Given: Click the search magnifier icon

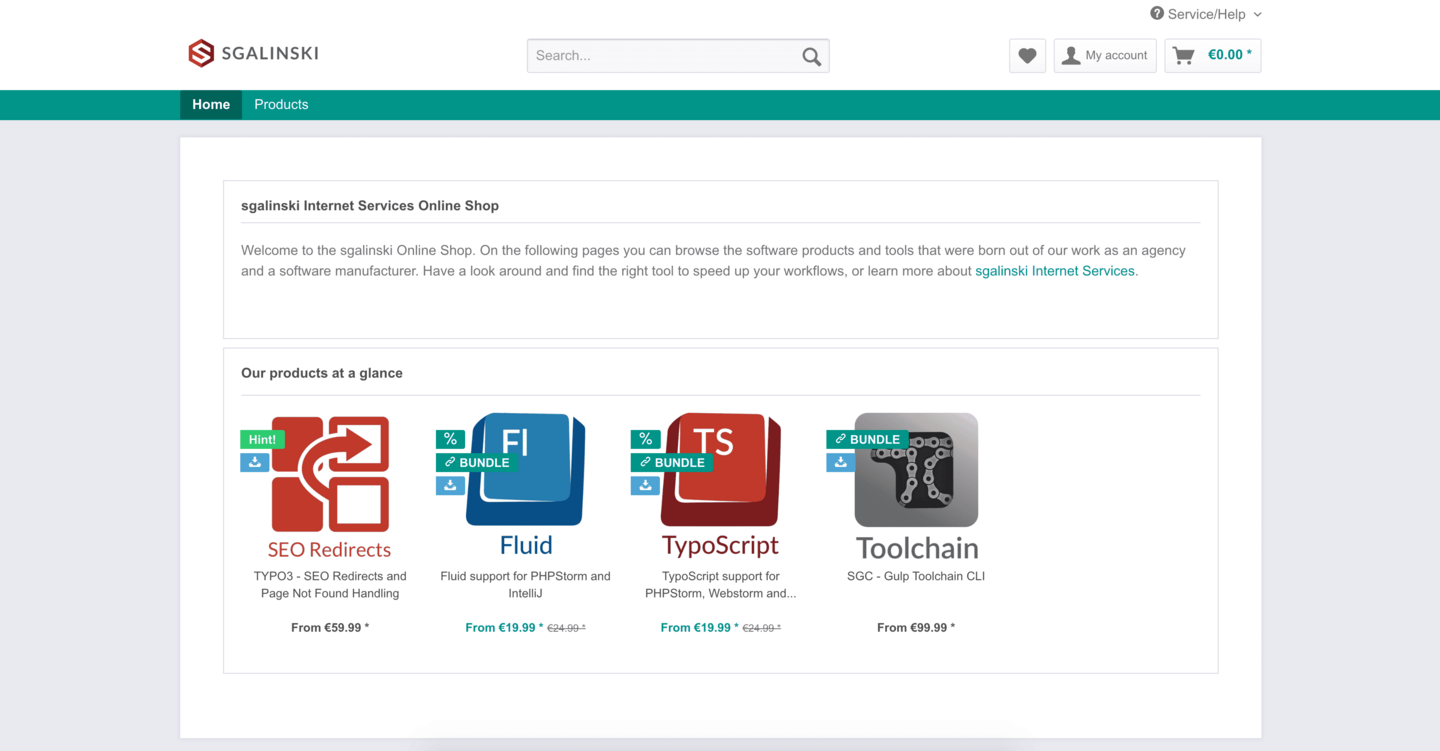Looking at the screenshot, I should [811, 57].
